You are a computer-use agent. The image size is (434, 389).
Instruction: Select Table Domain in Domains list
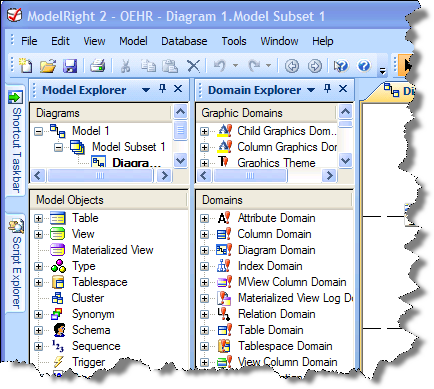pos(270,330)
